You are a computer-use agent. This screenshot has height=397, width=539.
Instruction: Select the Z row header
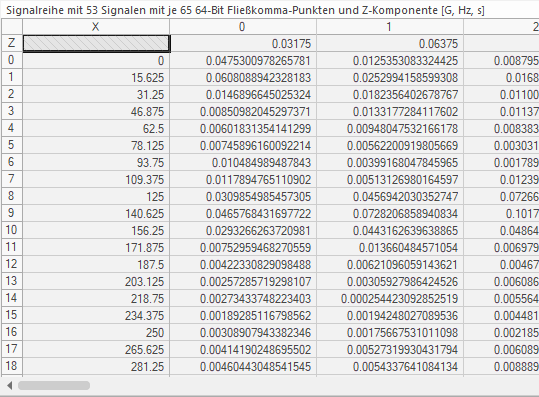point(11,43)
